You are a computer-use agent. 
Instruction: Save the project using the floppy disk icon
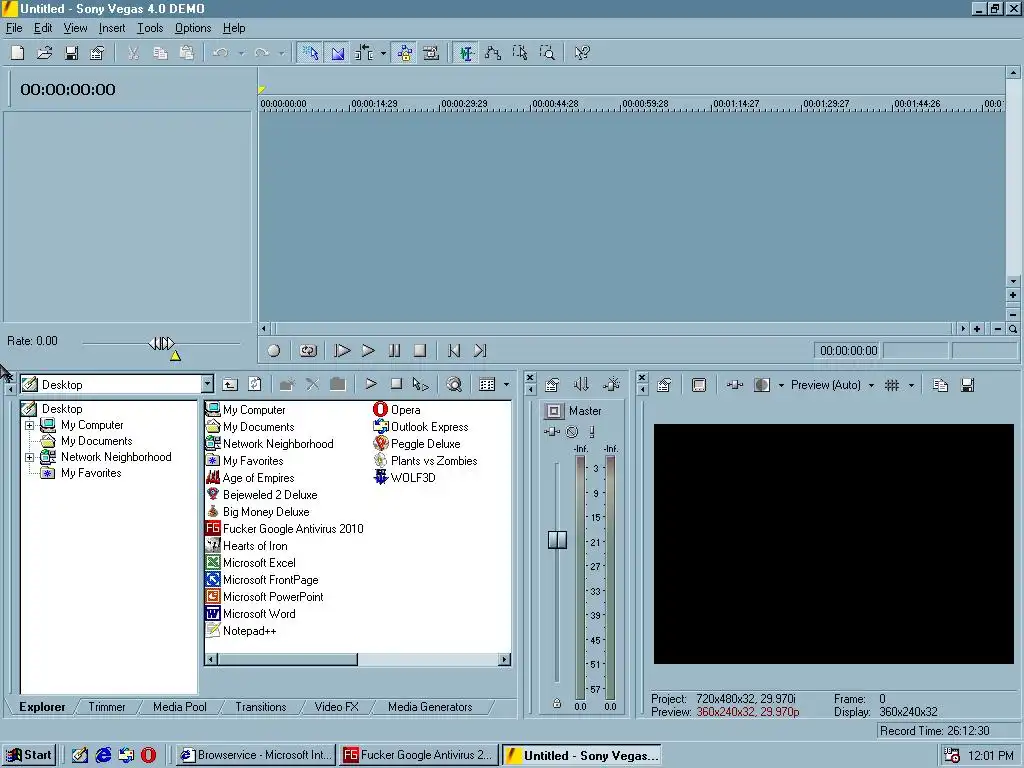click(x=71, y=53)
